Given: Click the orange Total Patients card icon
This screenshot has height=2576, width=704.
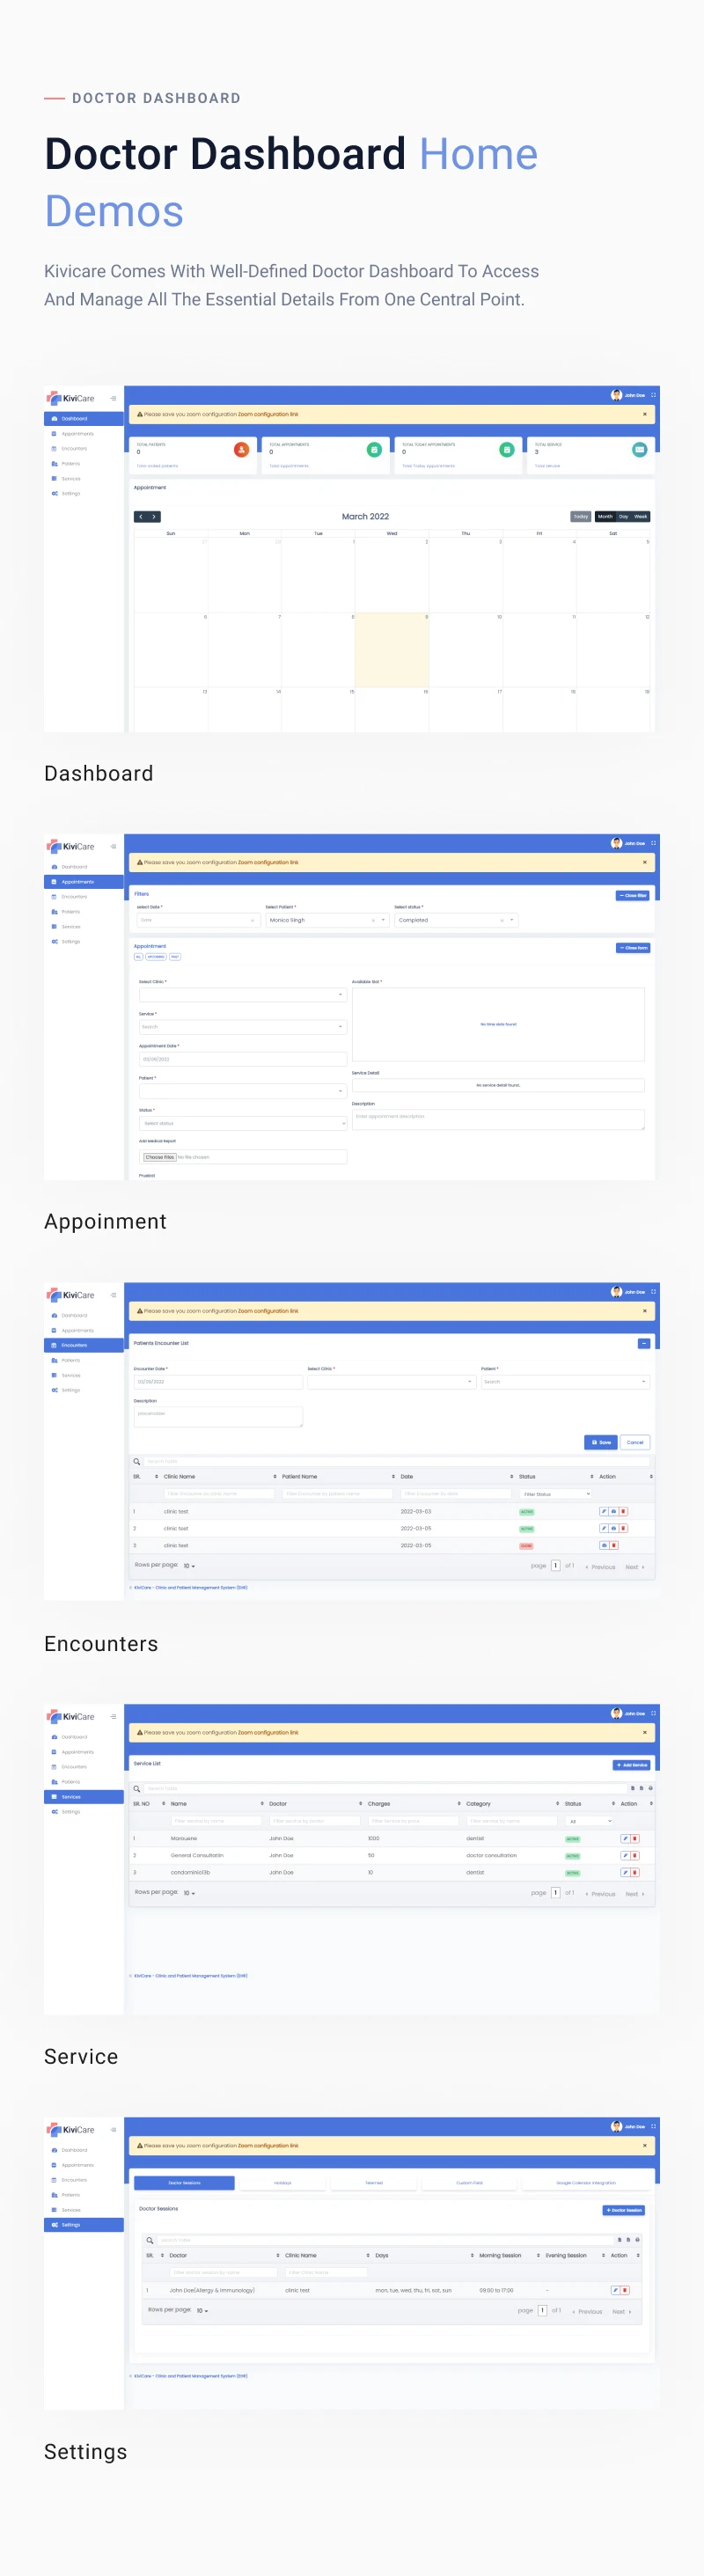Looking at the screenshot, I should (x=241, y=450).
